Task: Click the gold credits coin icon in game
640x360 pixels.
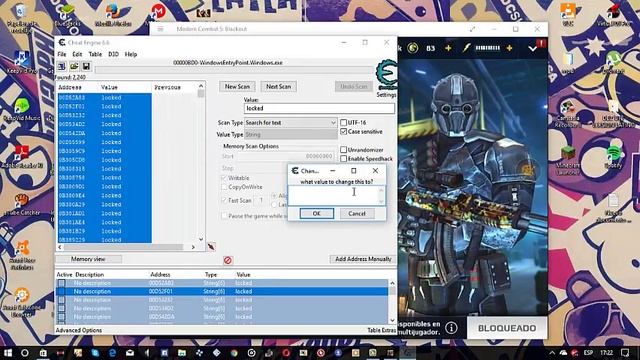Action: [413, 48]
